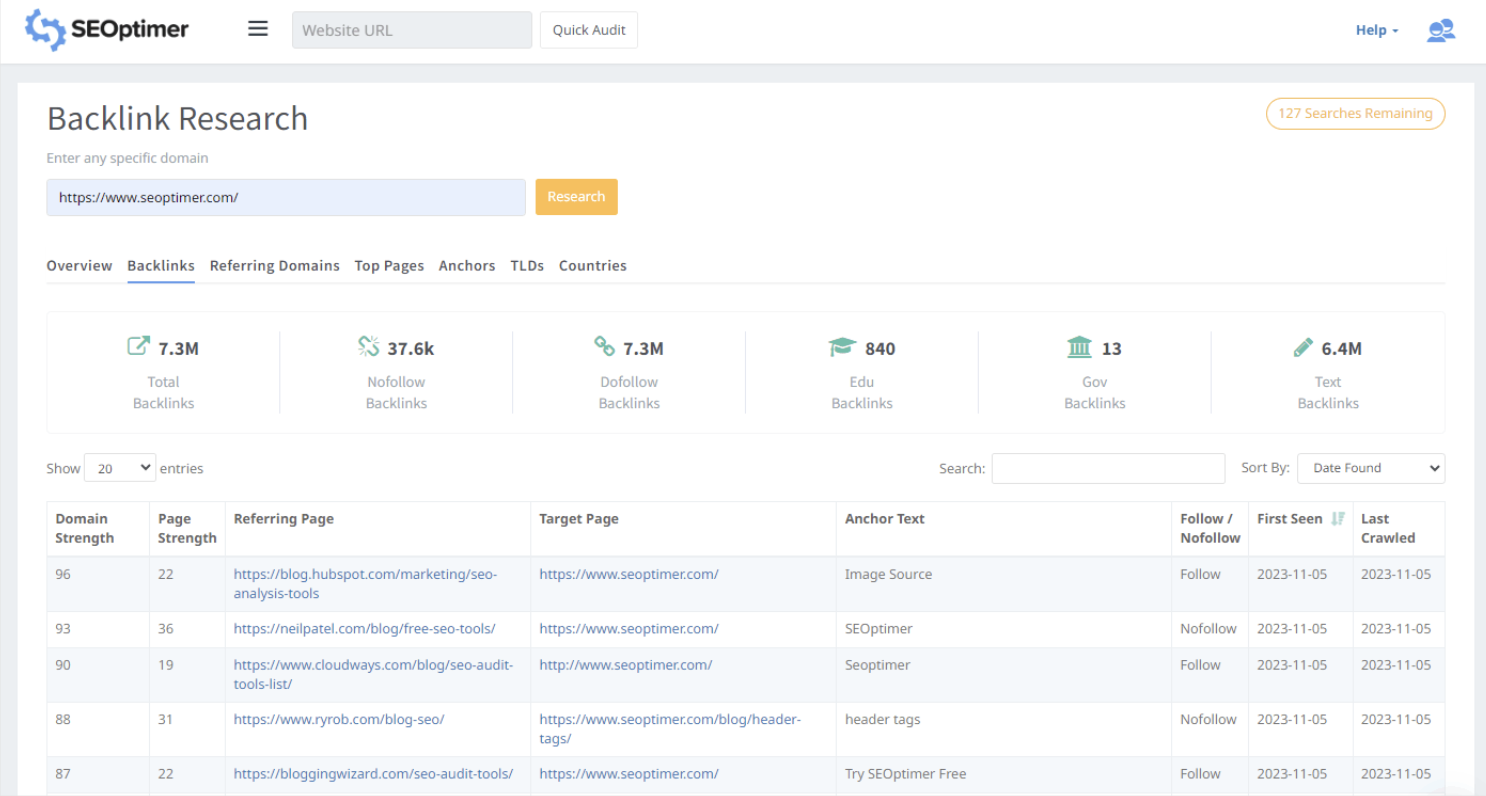Click the backlinks table Search field
The width and height of the screenshot is (1486, 796).
(1108, 468)
